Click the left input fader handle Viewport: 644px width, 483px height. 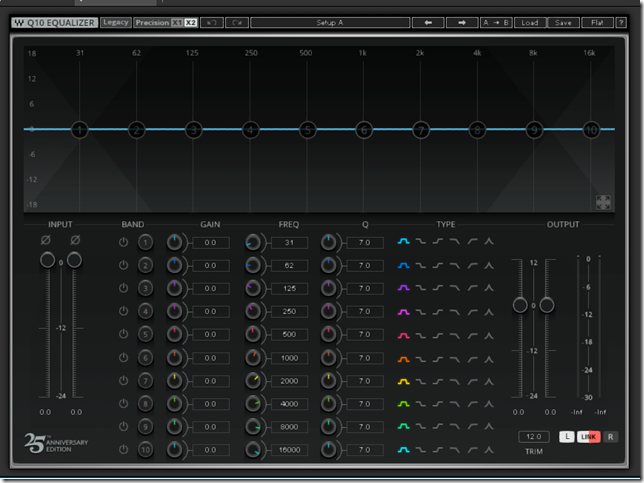(48, 260)
